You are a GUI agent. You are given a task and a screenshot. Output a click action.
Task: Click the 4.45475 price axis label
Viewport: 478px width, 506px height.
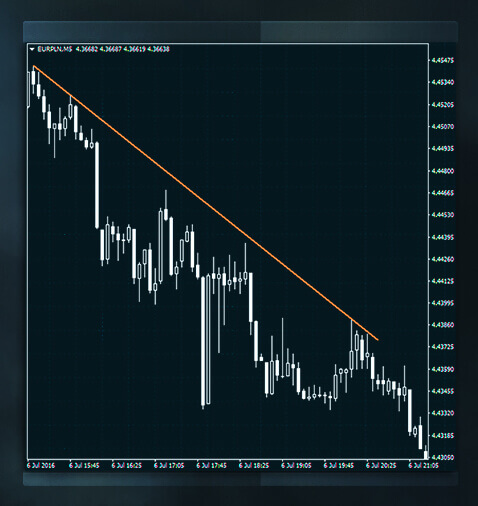tap(443, 60)
